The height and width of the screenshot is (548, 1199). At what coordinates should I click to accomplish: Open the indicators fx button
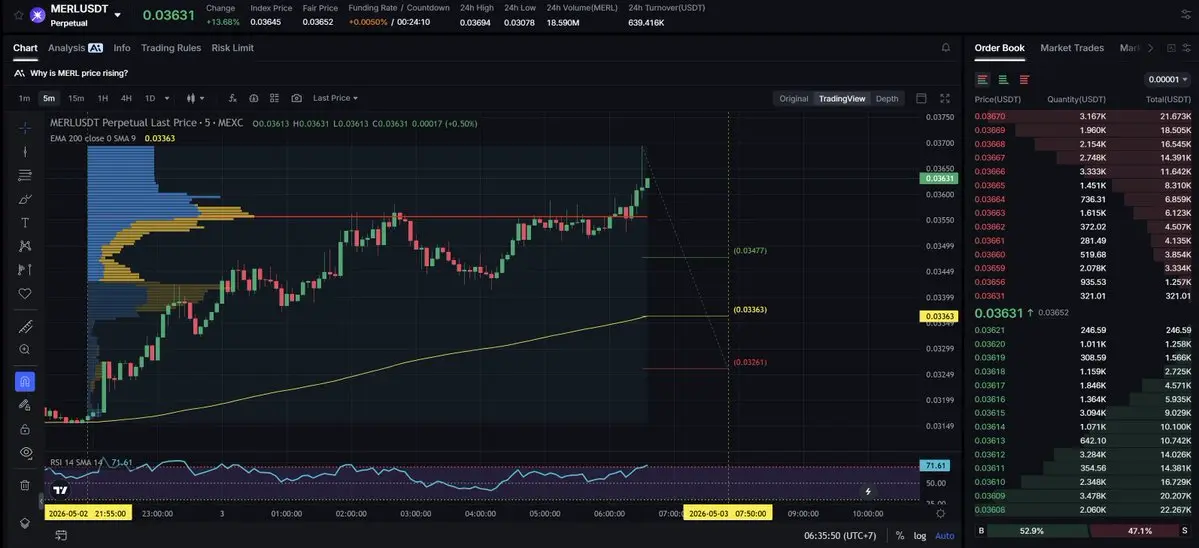[x=232, y=98]
